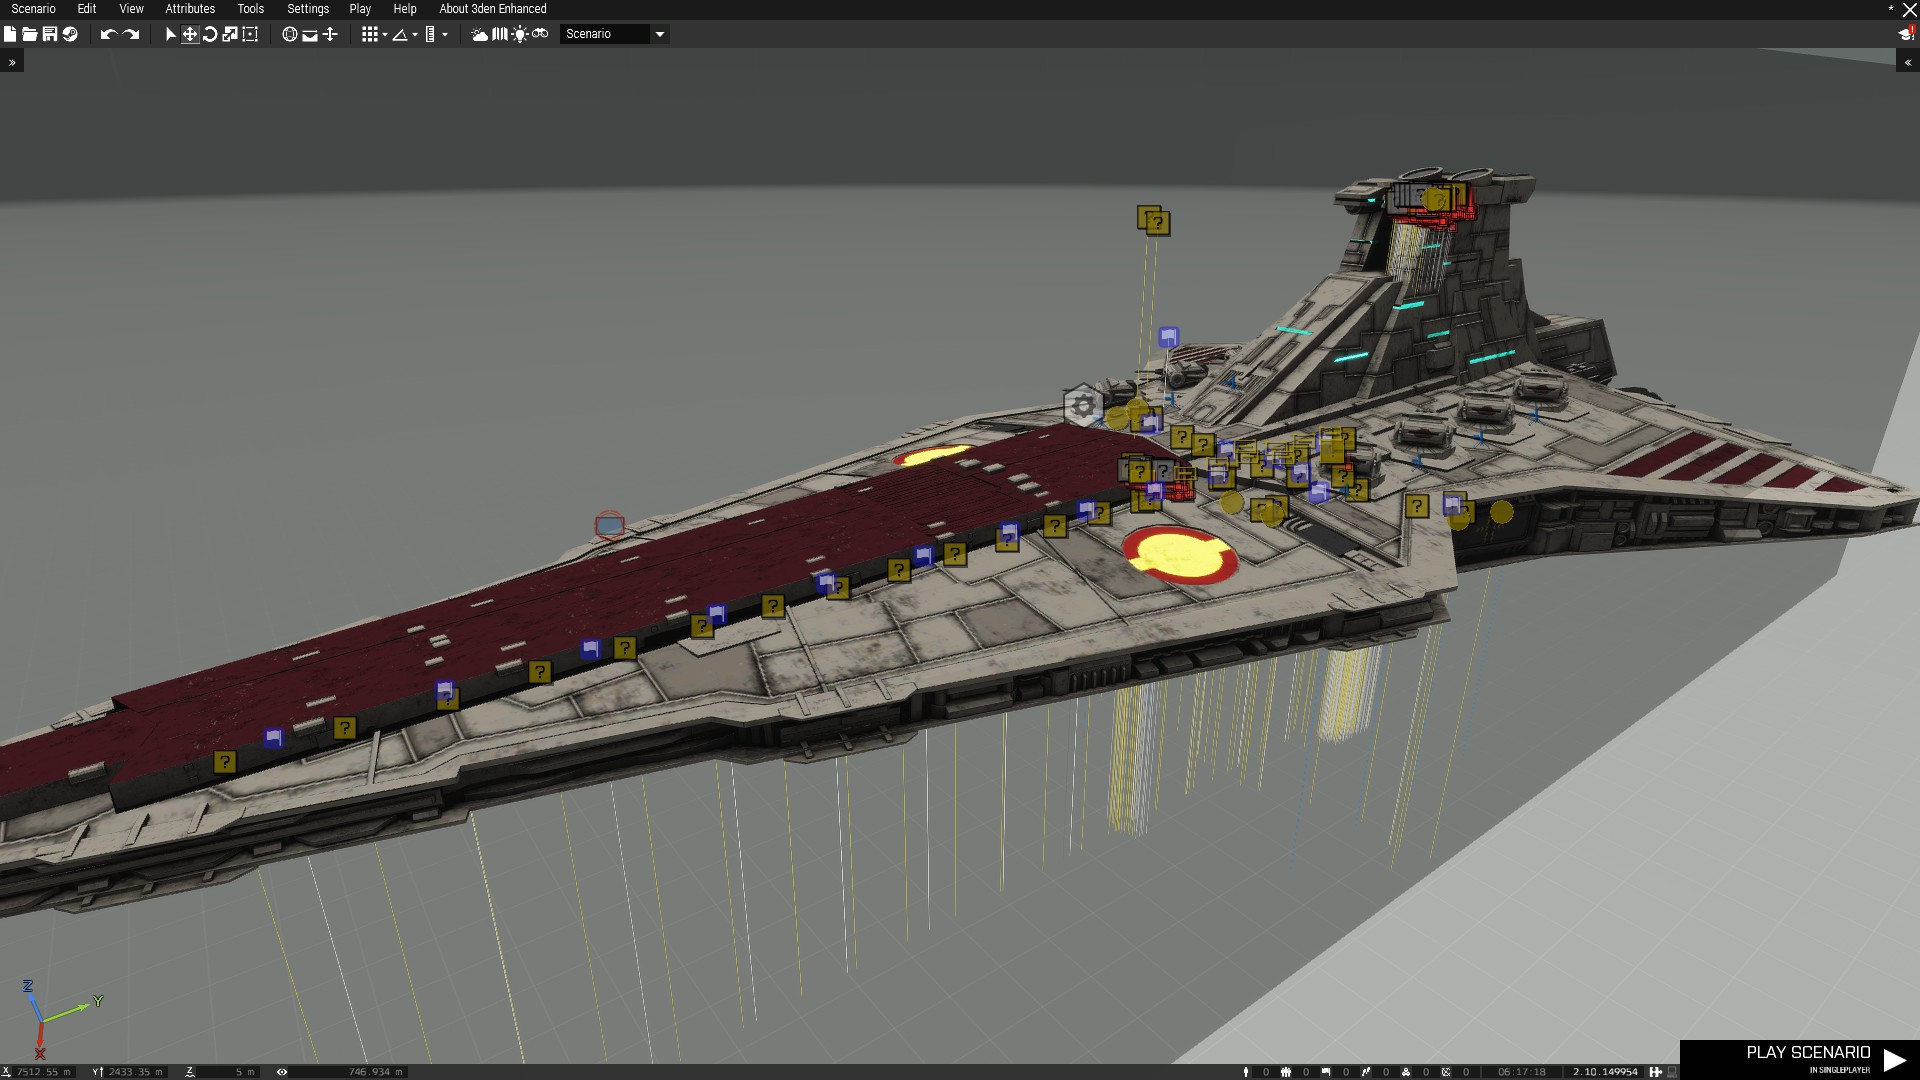Open a scenario with the folder icon

click(x=30, y=34)
